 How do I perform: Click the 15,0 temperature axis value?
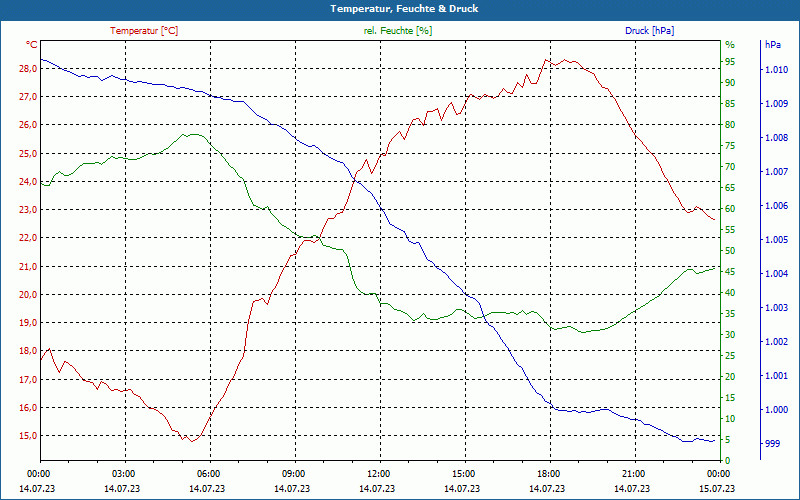[28, 436]
